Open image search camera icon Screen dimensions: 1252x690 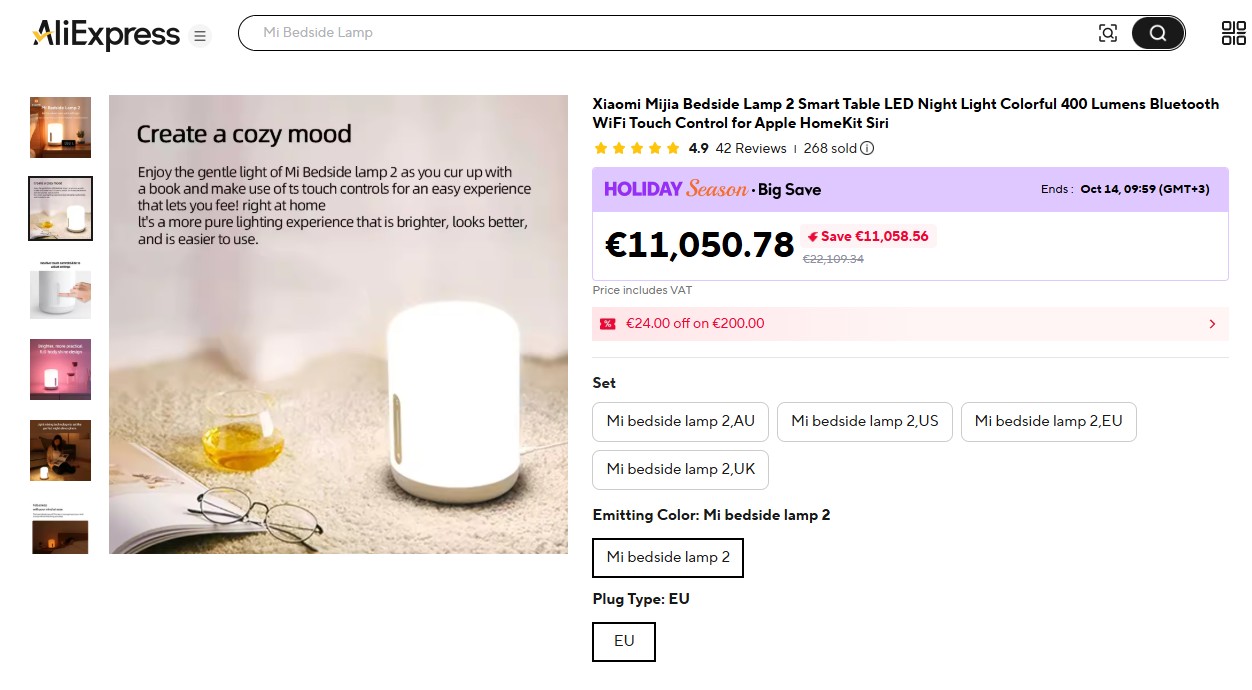coord(1107,33)
